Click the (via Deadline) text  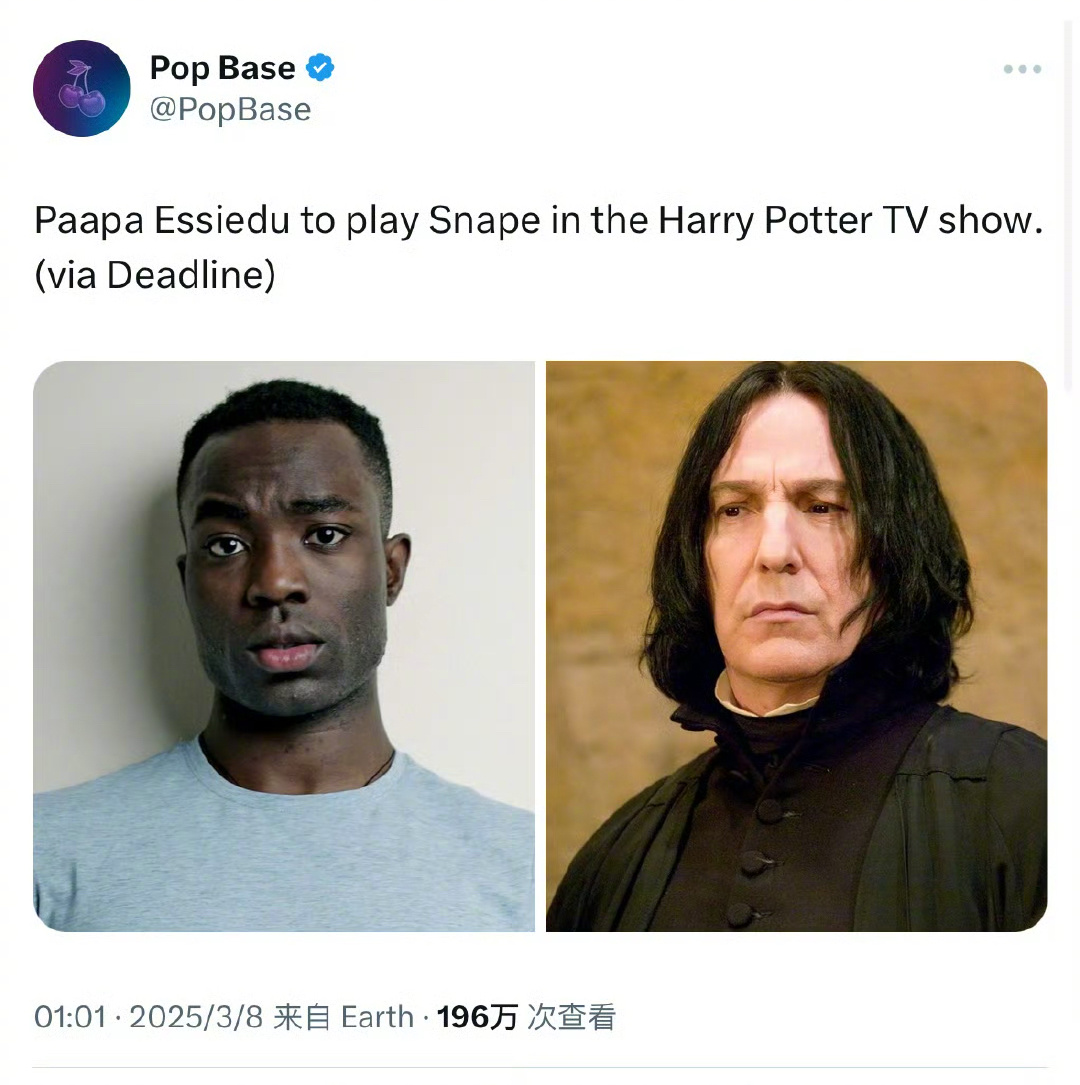155,275
